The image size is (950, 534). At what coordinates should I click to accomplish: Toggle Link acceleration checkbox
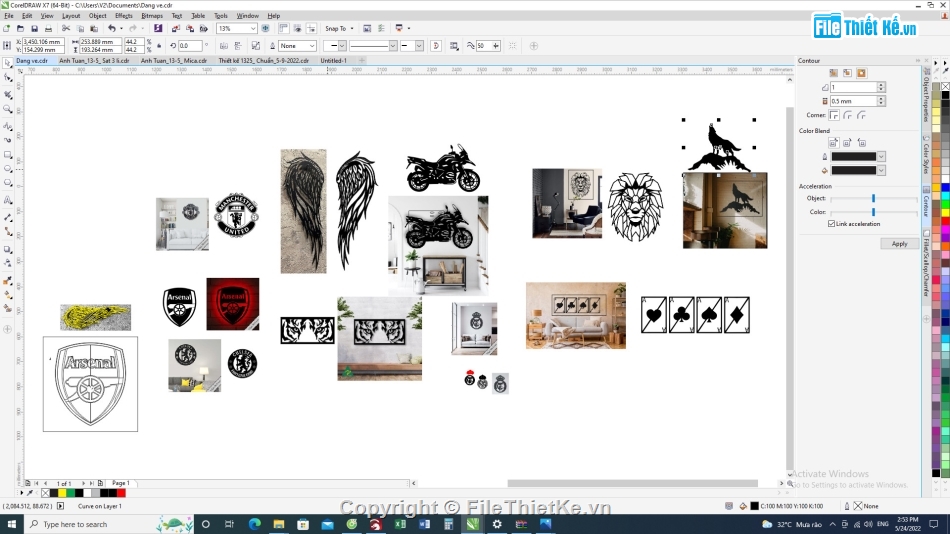pyautogui.click(x=831, y=224)
